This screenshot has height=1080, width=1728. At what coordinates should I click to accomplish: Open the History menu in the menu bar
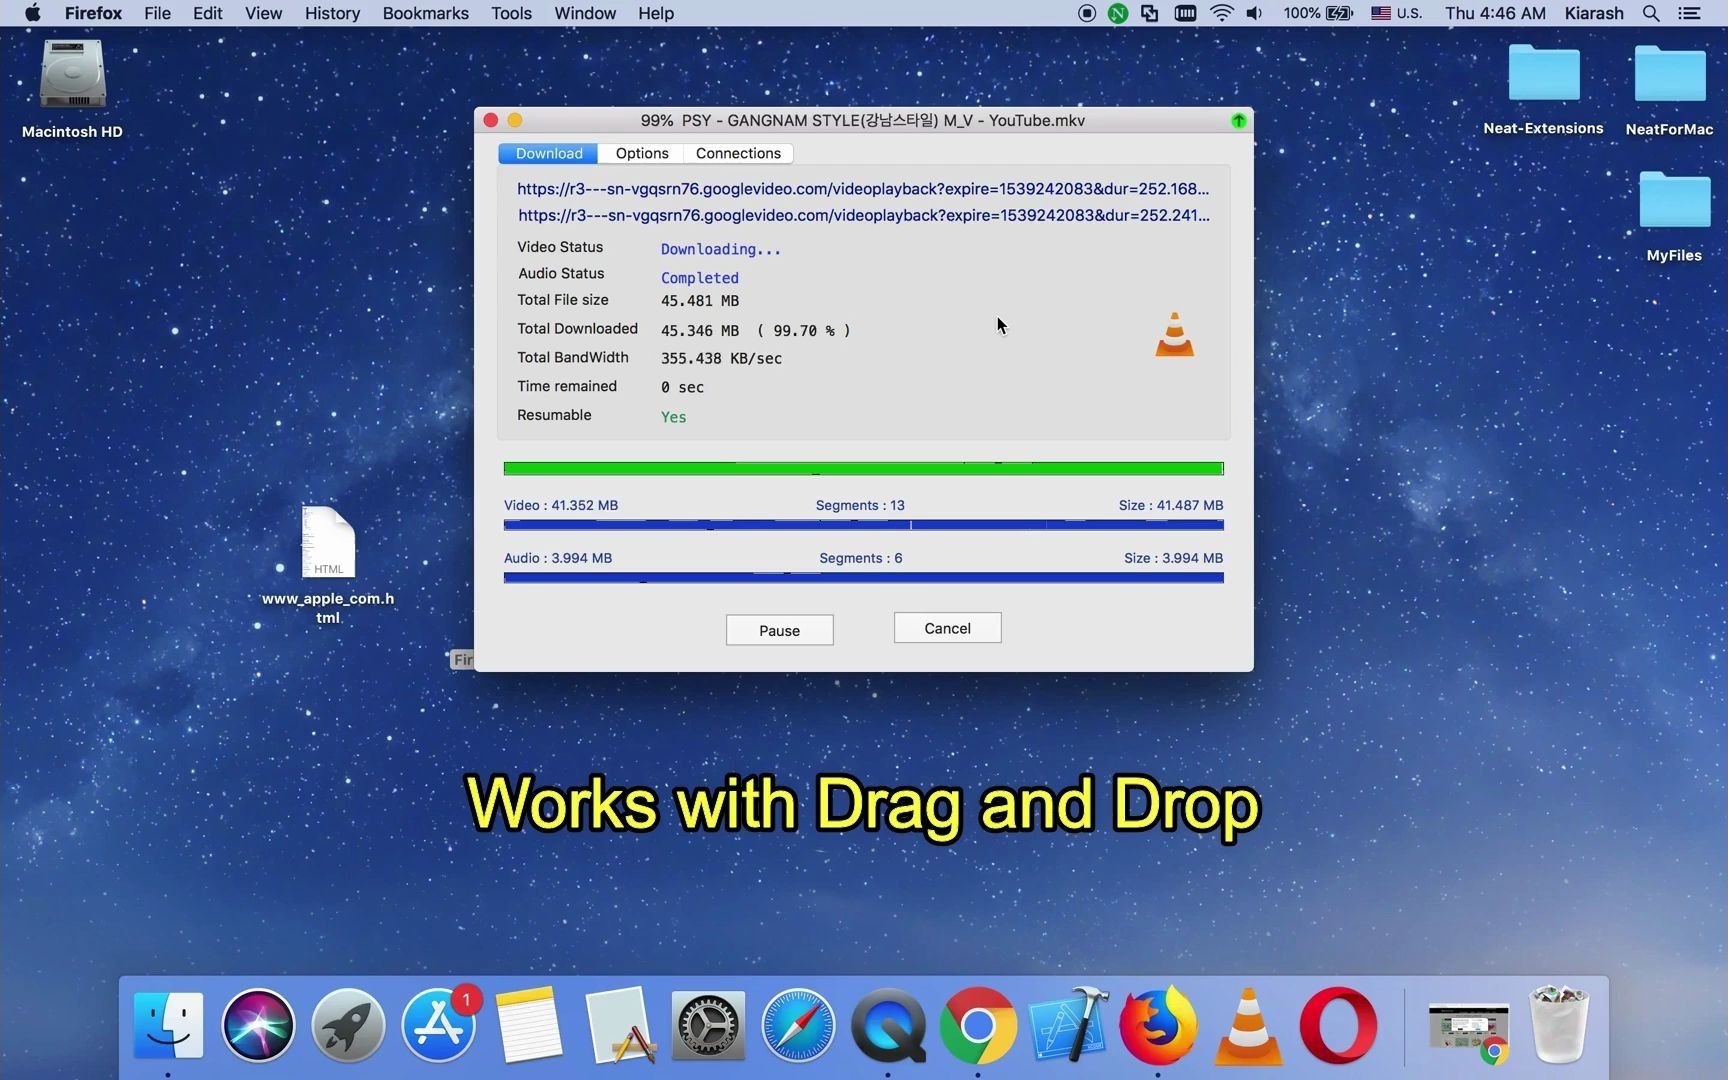[x=331, y=13]
